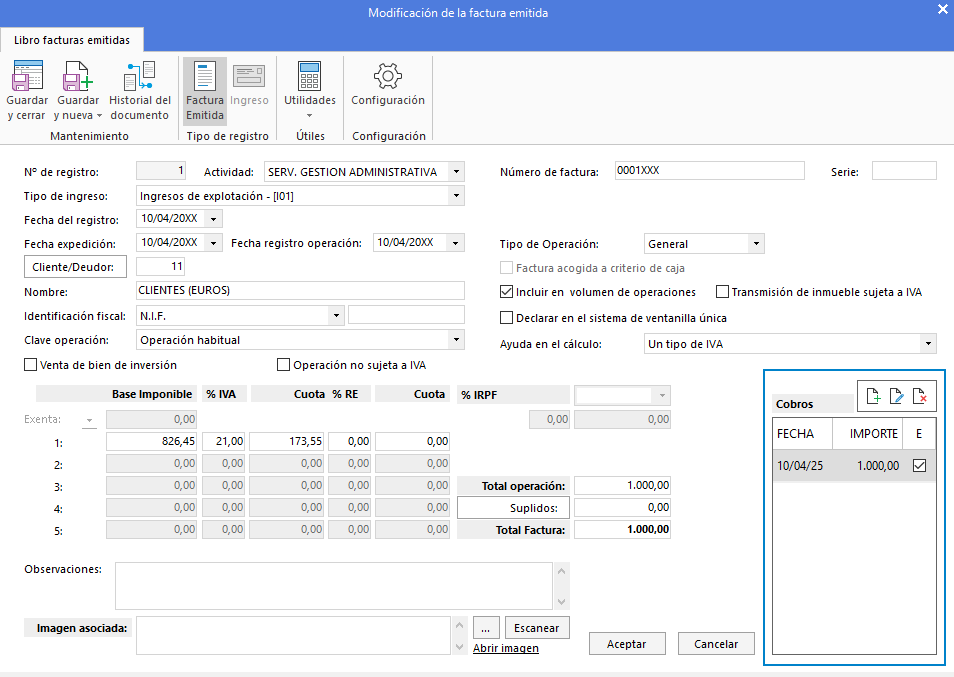Add new cobro icon
Viewport: 954px width, 677px height.
[873, 396]
